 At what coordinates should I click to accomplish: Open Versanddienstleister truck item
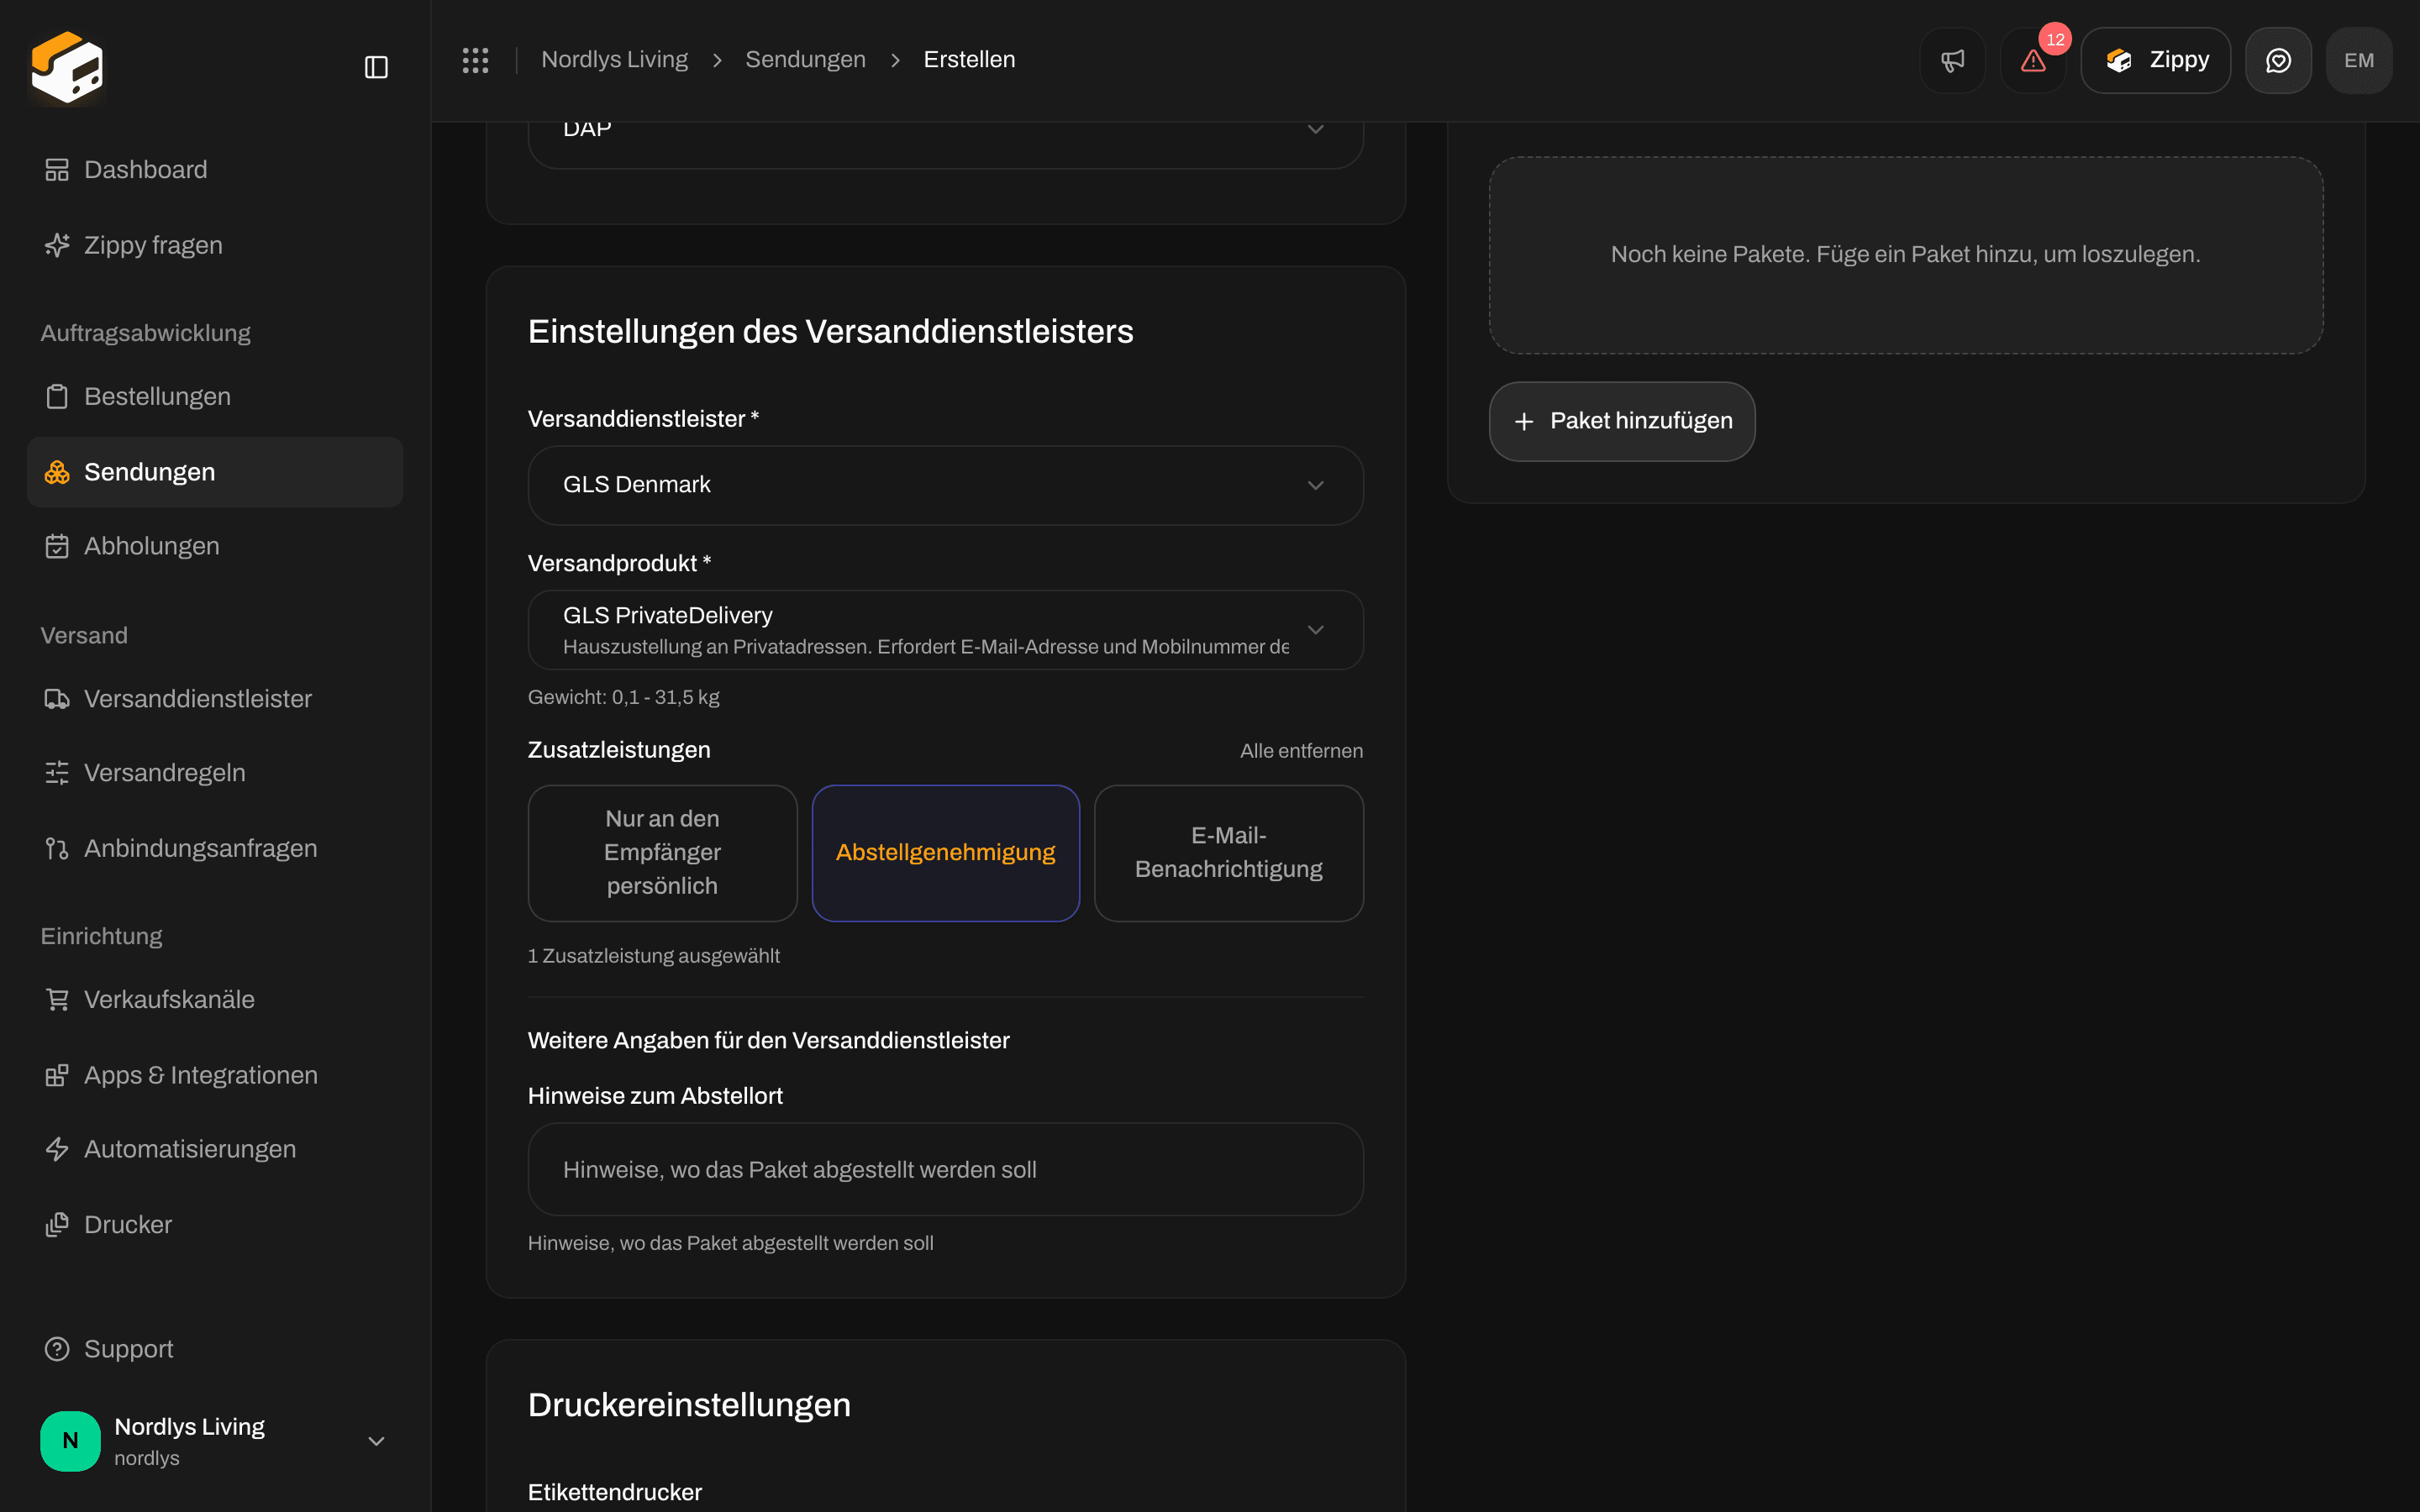pos(215,698)
